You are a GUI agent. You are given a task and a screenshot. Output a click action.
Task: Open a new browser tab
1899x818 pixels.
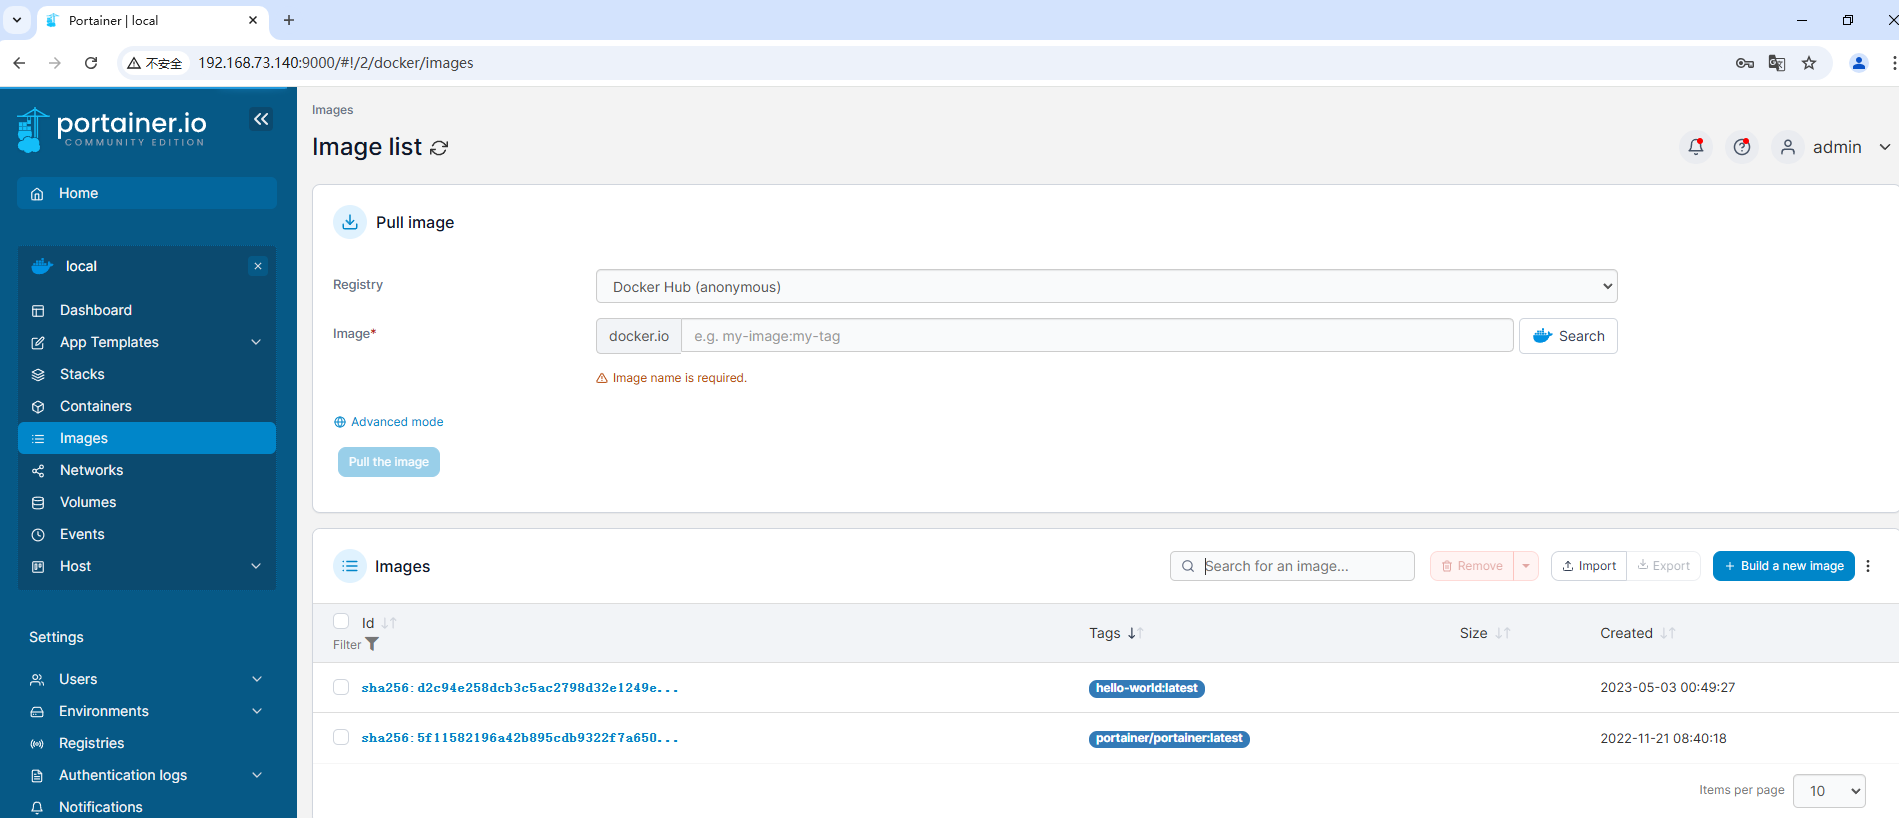click(289, 20)
